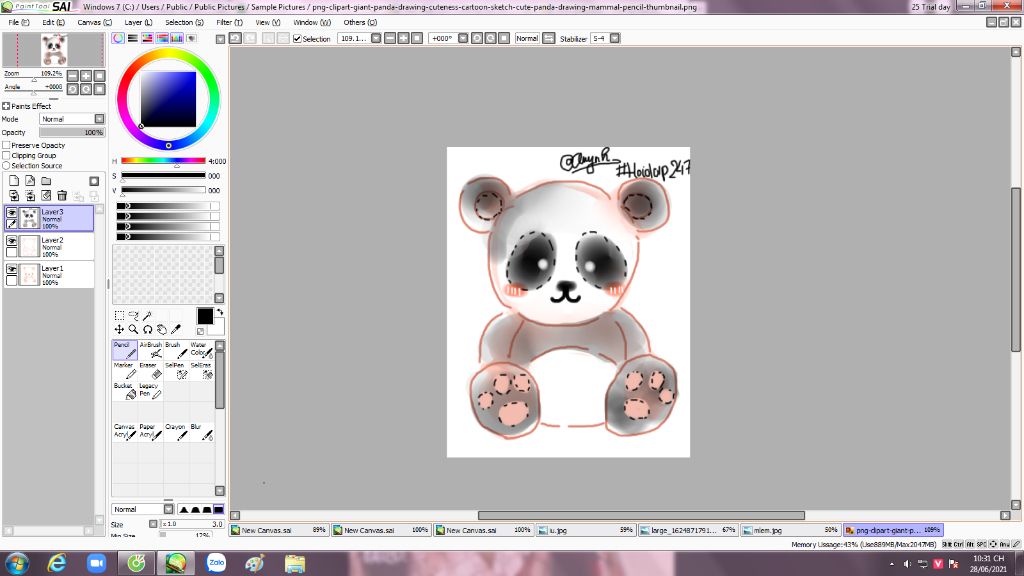Create a new normal layer

click(14, 181)
